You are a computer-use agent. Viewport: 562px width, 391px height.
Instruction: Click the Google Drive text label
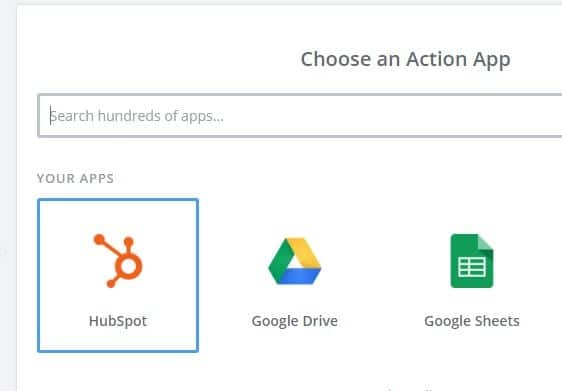[295, 321]
